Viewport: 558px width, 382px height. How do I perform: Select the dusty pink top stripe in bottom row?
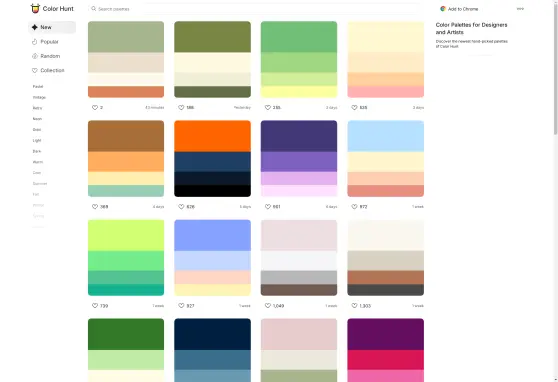tap(299, 334)
